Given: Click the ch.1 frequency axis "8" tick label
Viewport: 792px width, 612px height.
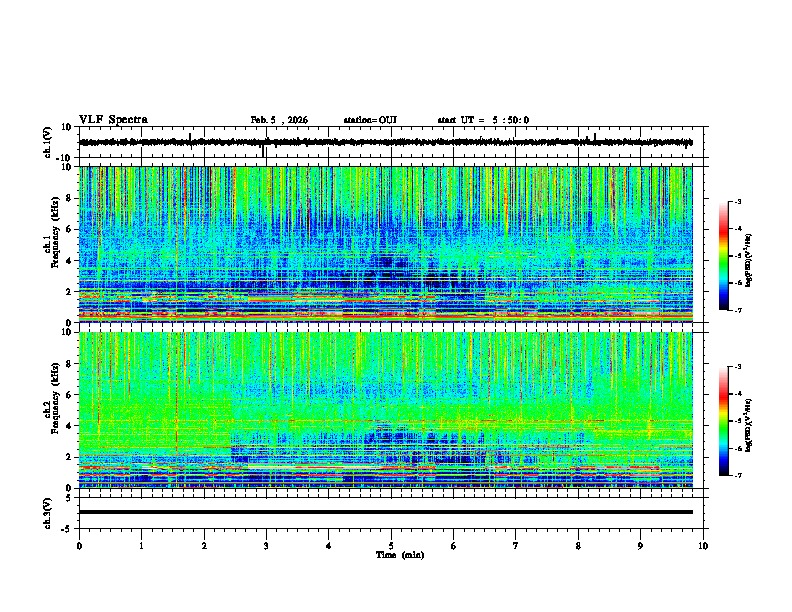Looking at the screenshot, I should (70, 198).
